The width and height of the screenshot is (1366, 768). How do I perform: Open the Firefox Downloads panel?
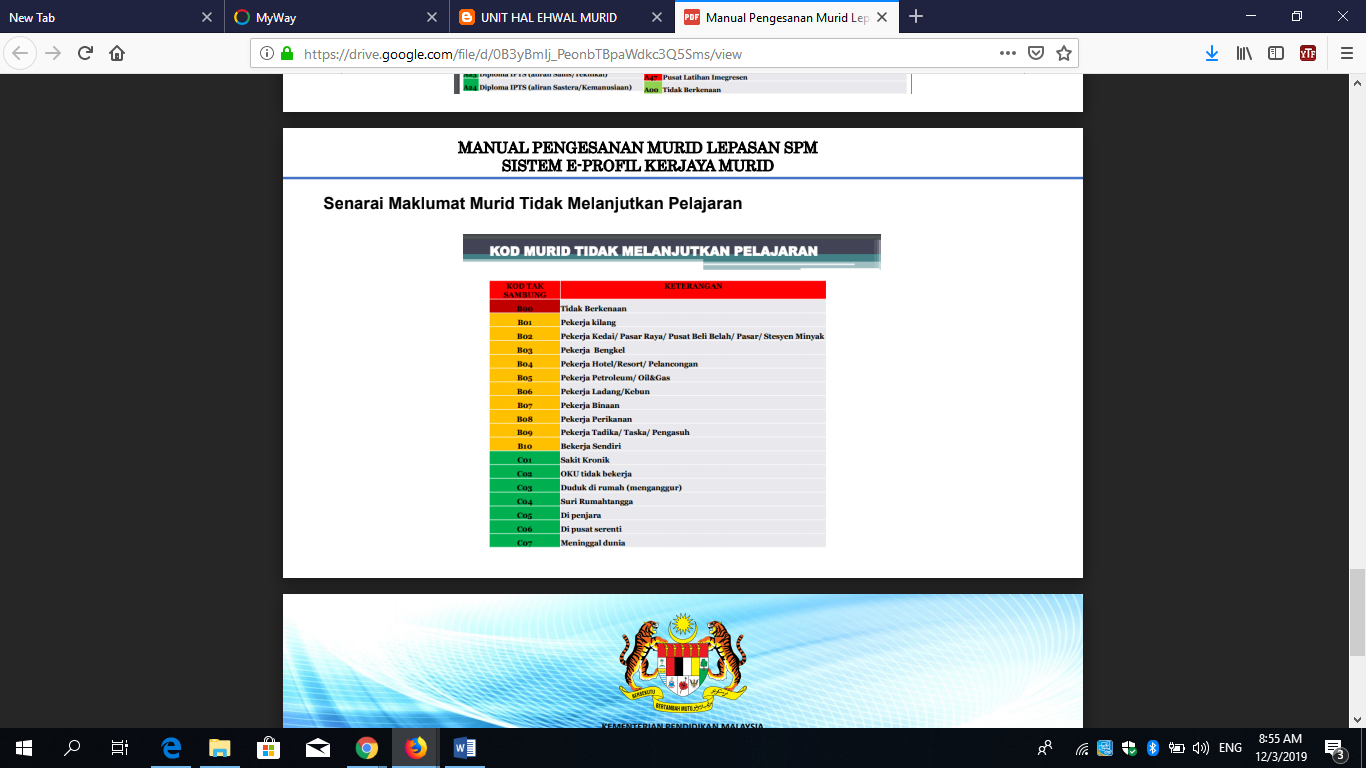pos(1212,53)
